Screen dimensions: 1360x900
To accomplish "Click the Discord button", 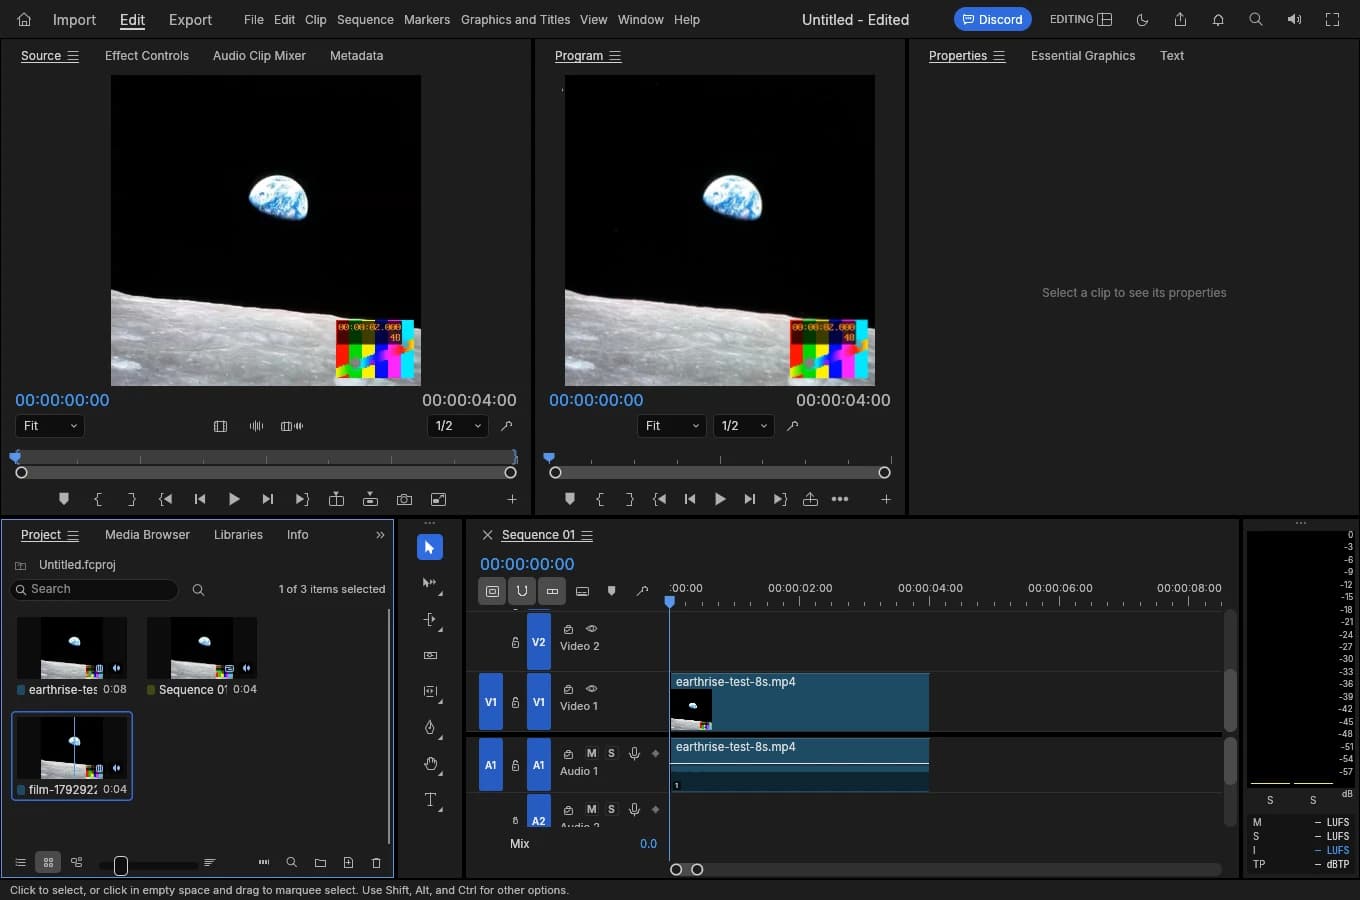I will point(992,19).
